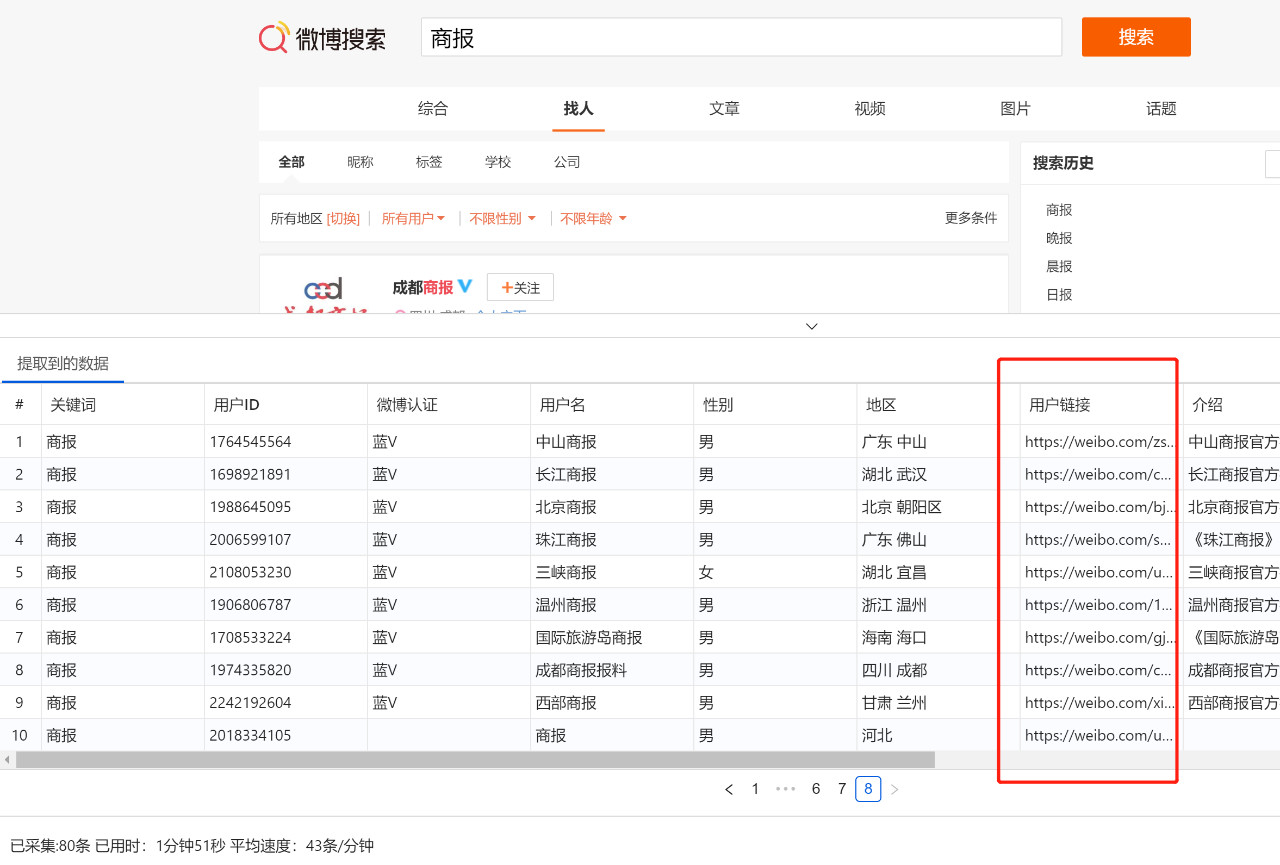Screen dimensions: 1280x865
Task: Click the 介绍 column header
Action: [1232, 405]
